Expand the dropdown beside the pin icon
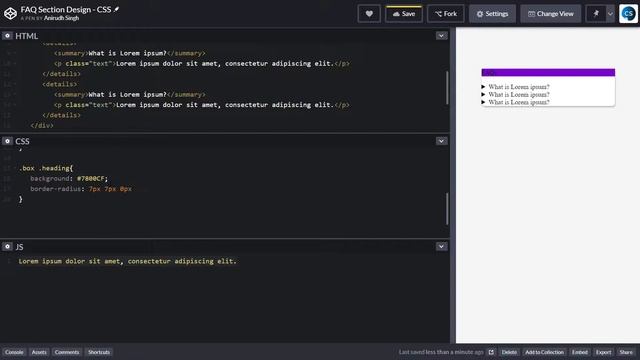This screenshot has height=360, width=640. [x=610, y=14]
